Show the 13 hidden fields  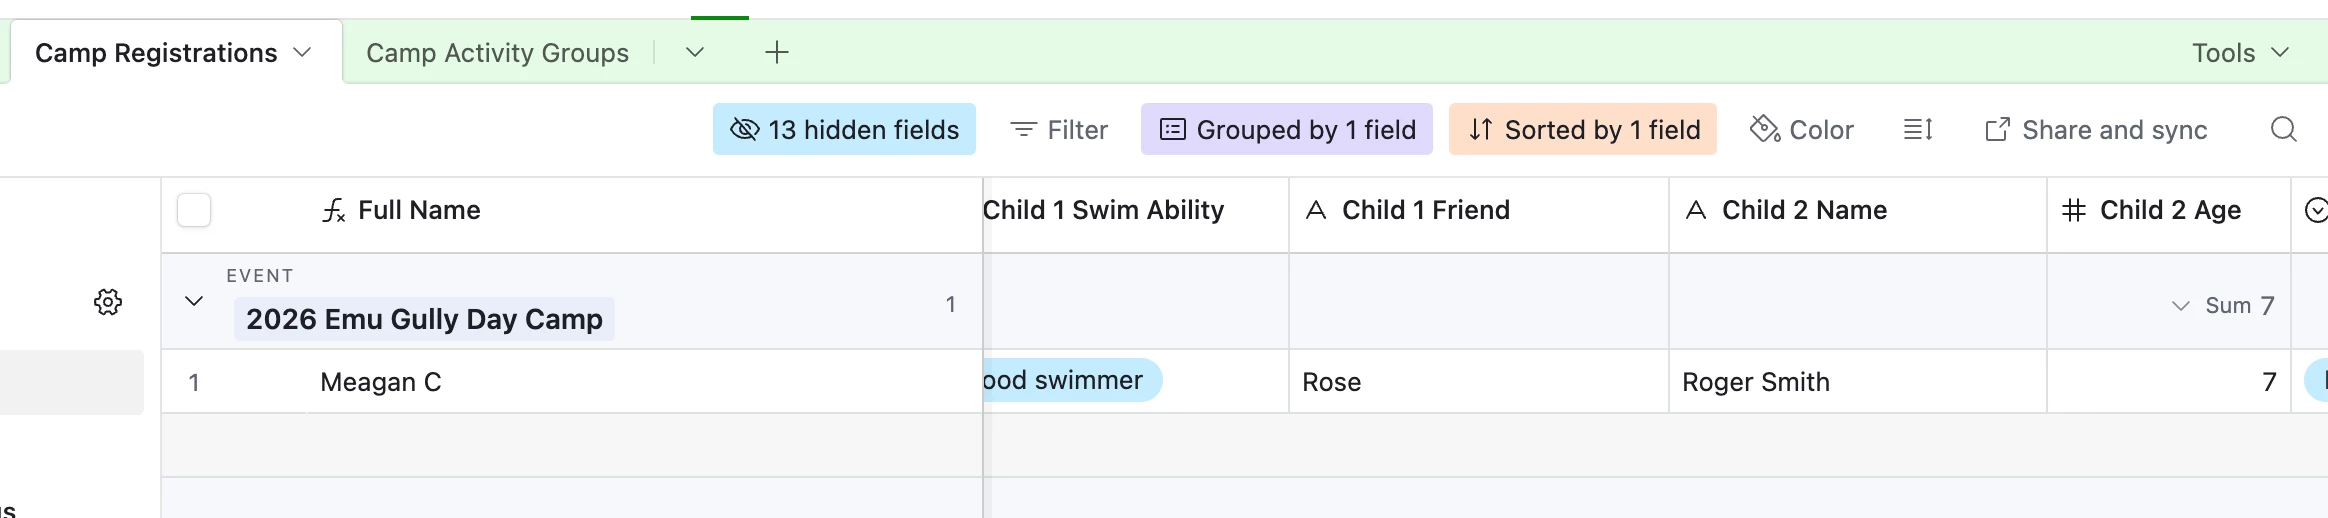tap(844, 130)
